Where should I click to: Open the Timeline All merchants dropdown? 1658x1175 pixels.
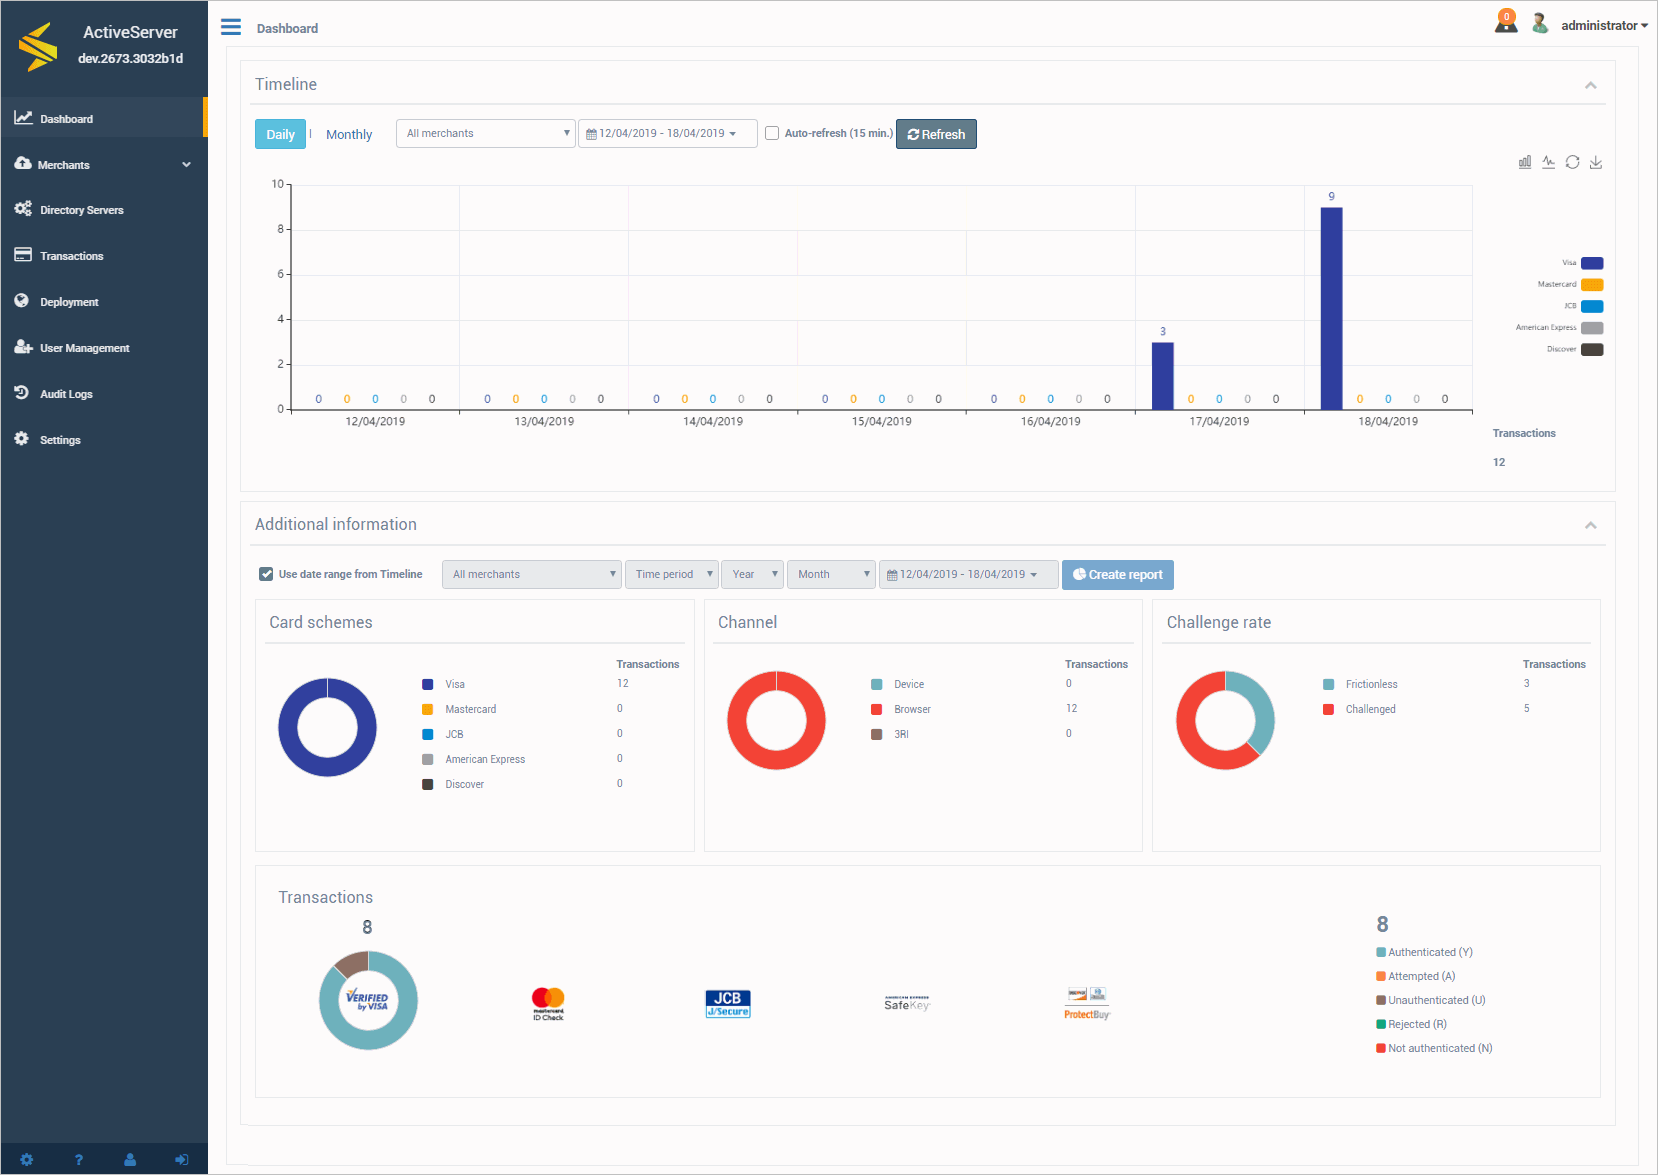coord(486,133)
